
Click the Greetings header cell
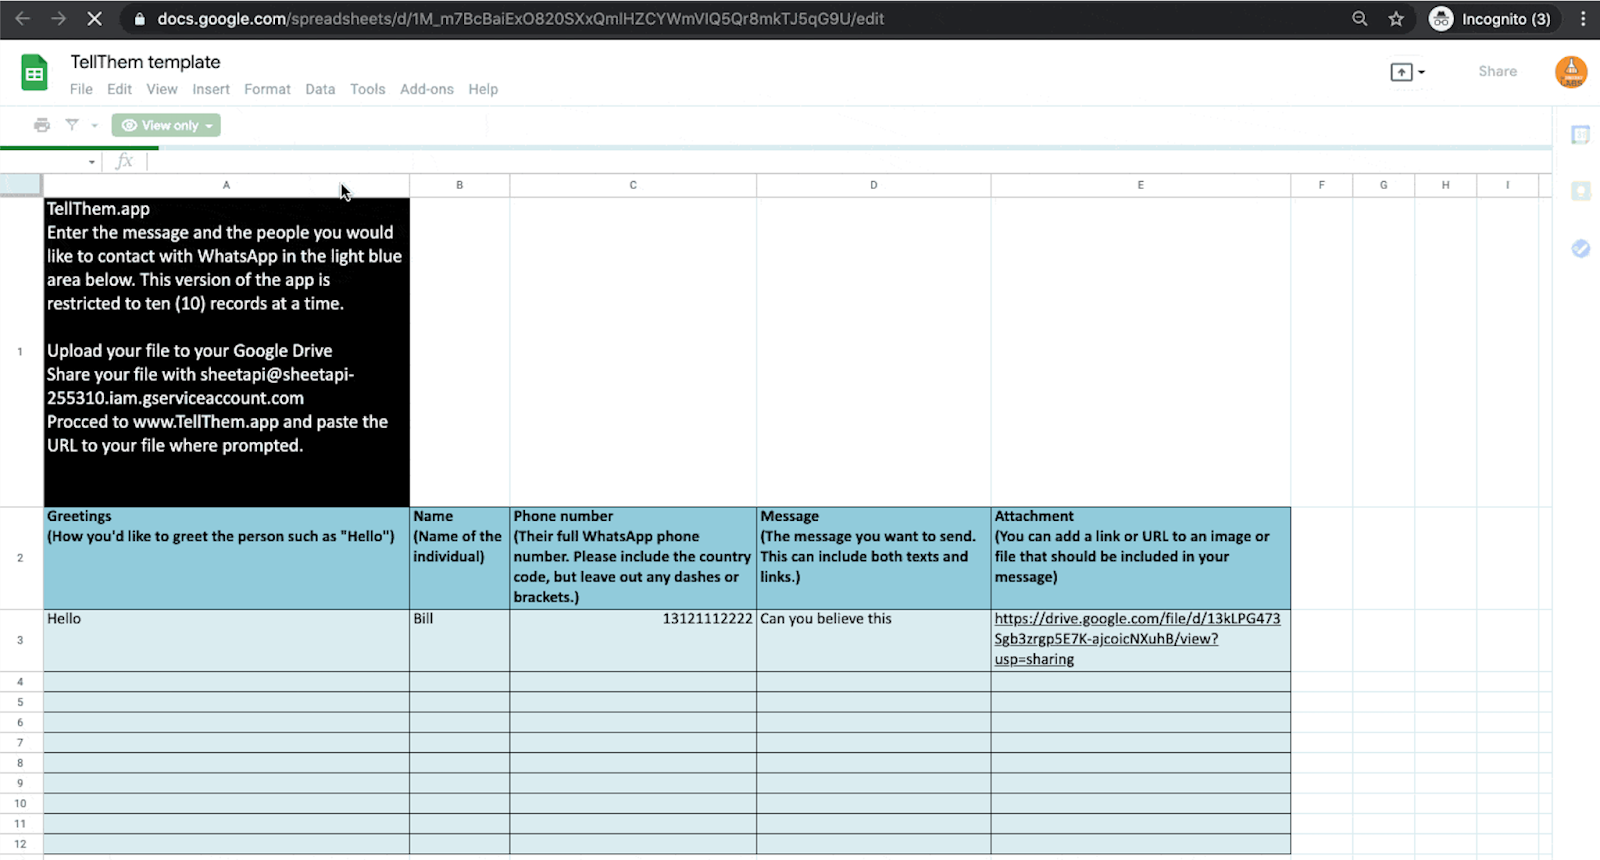226,558
